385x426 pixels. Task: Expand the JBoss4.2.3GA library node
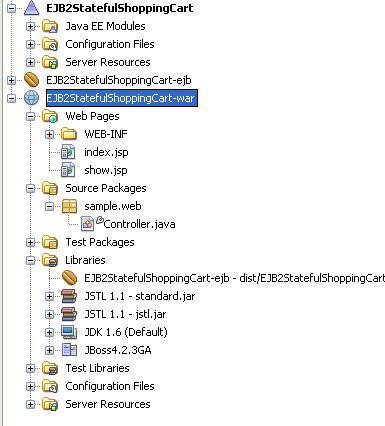(x=49, y=350)
